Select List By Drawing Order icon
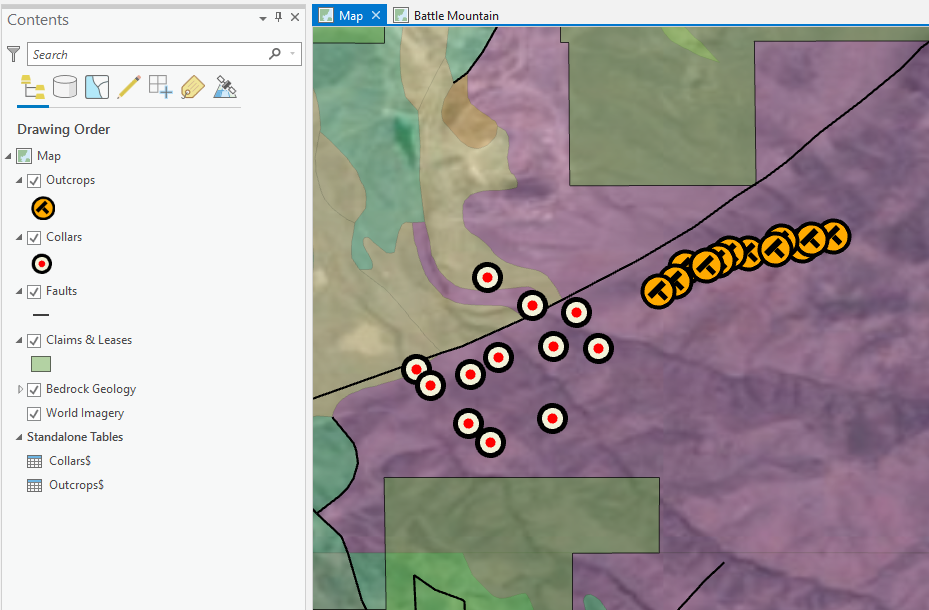The image size is (929, 610). [x=33, y=88]
